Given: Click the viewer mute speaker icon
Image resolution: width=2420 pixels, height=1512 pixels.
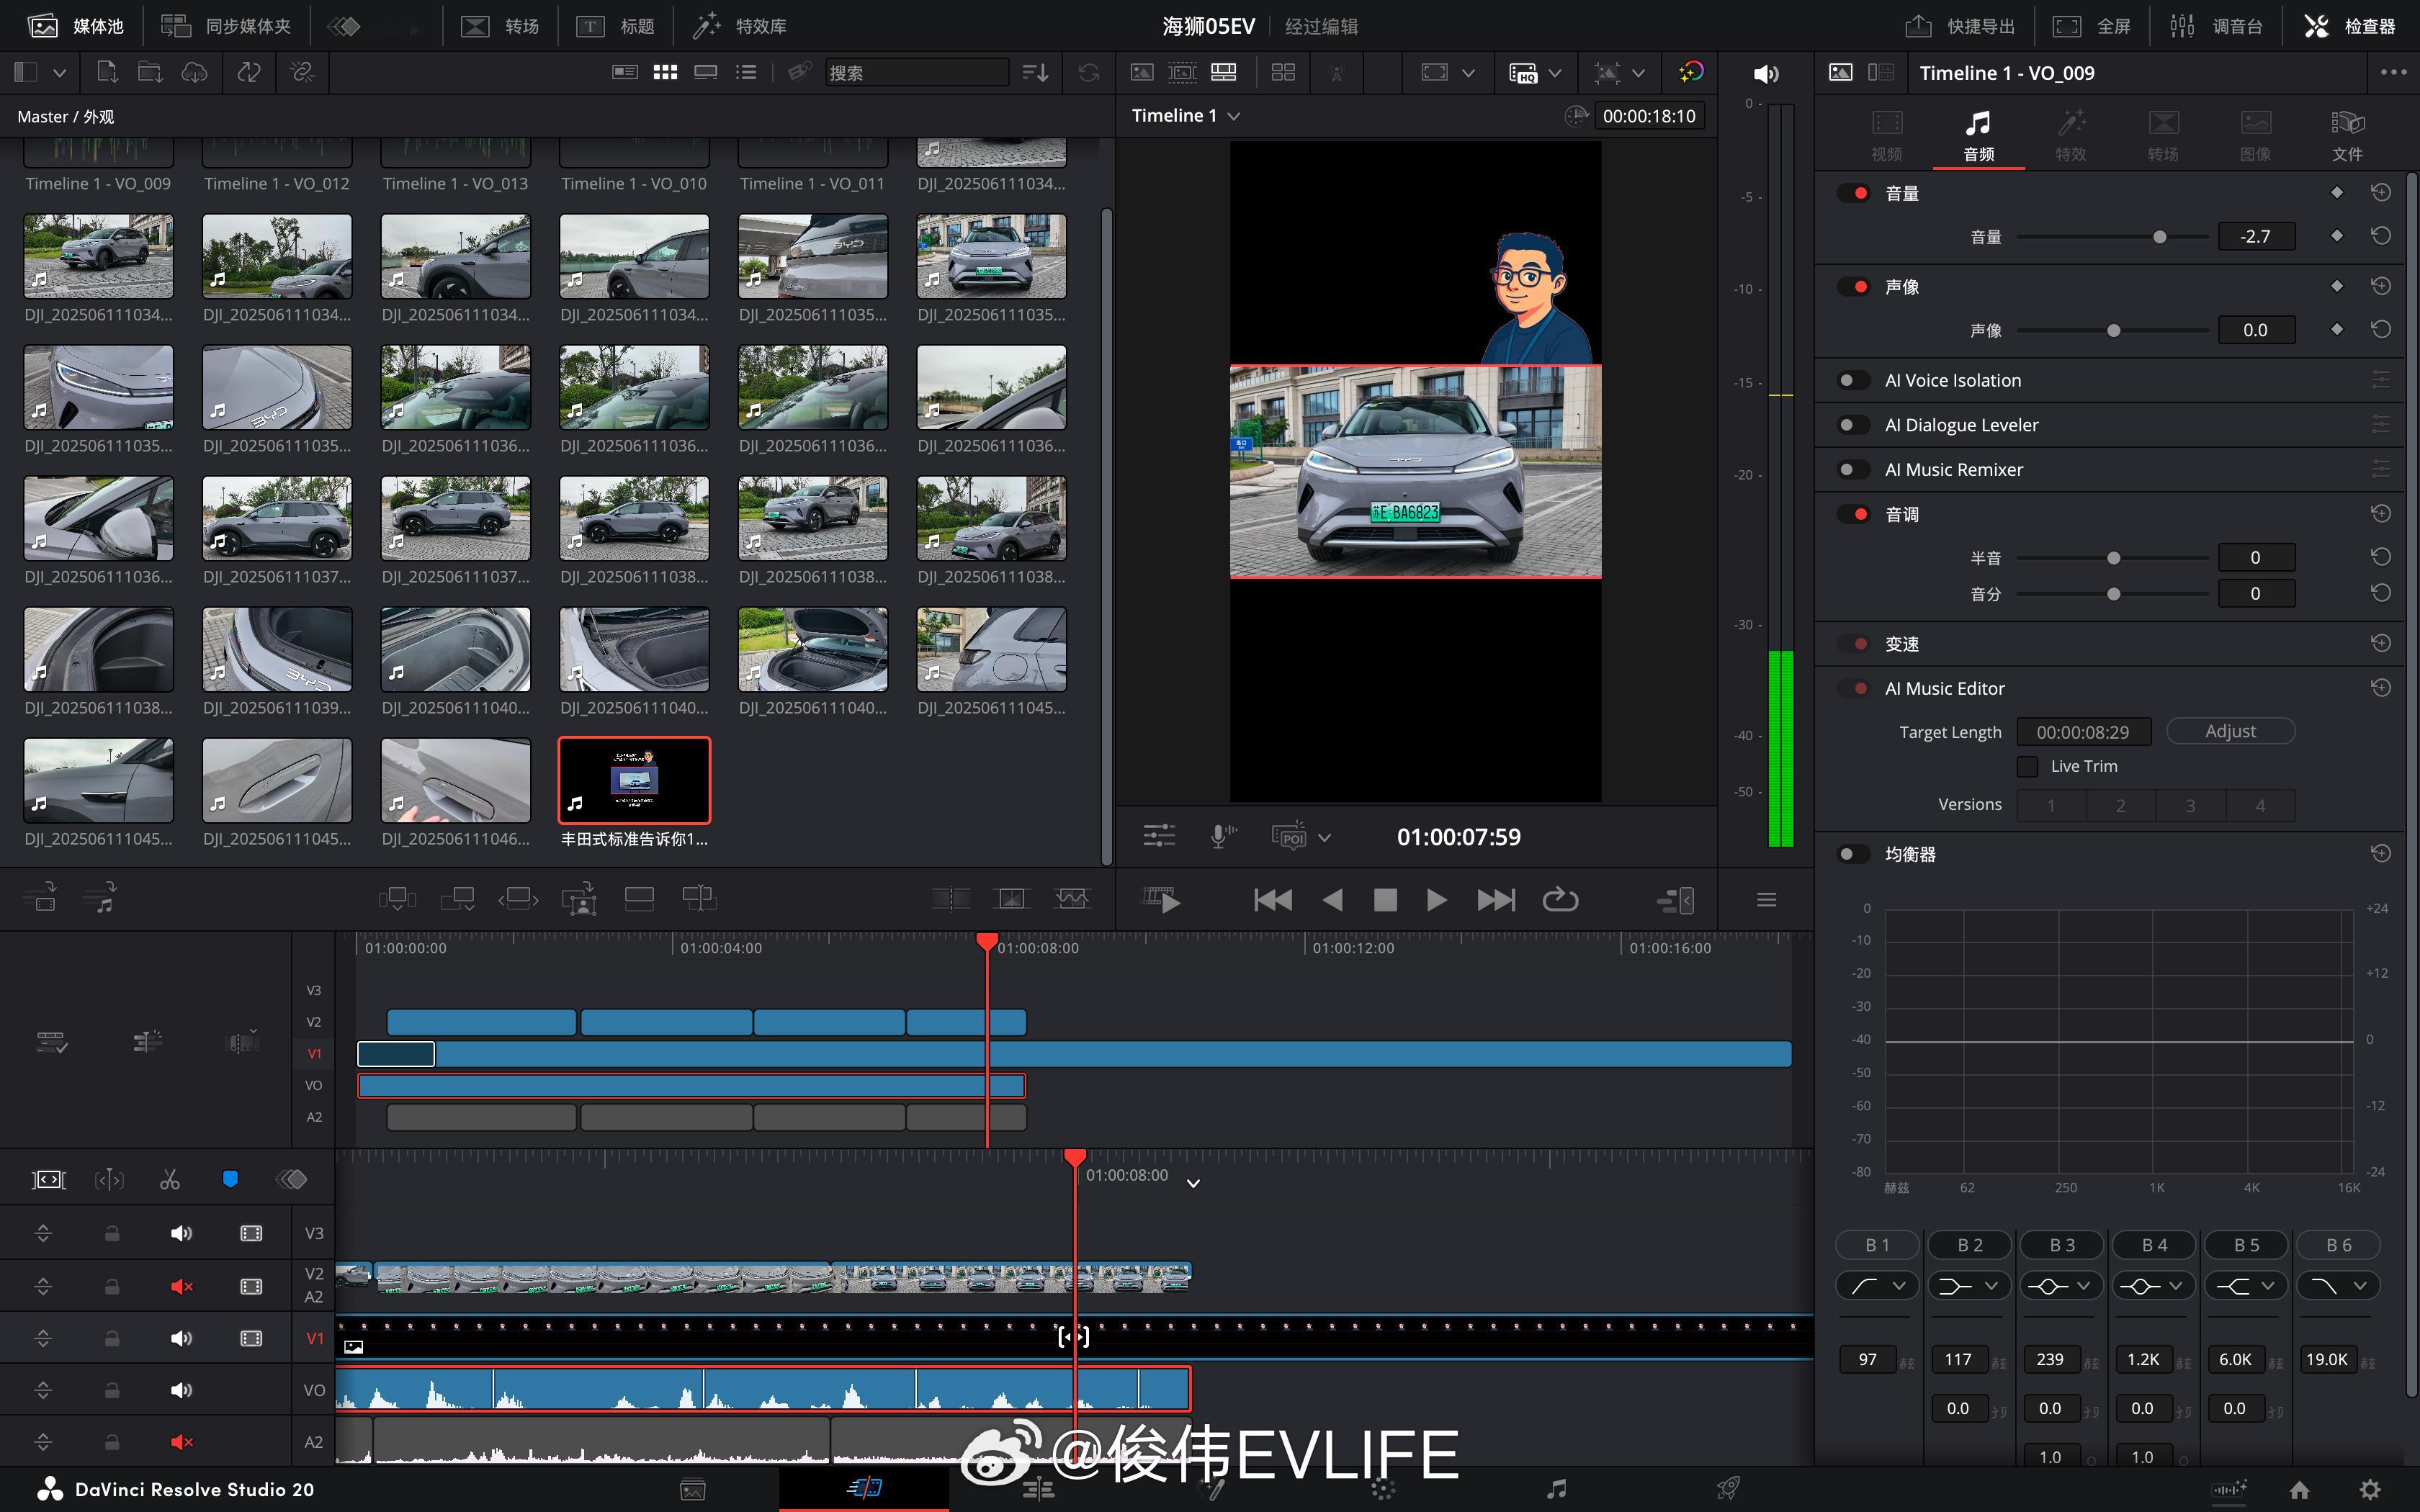Looking at the screenshot, I should tap(1766, 73).
